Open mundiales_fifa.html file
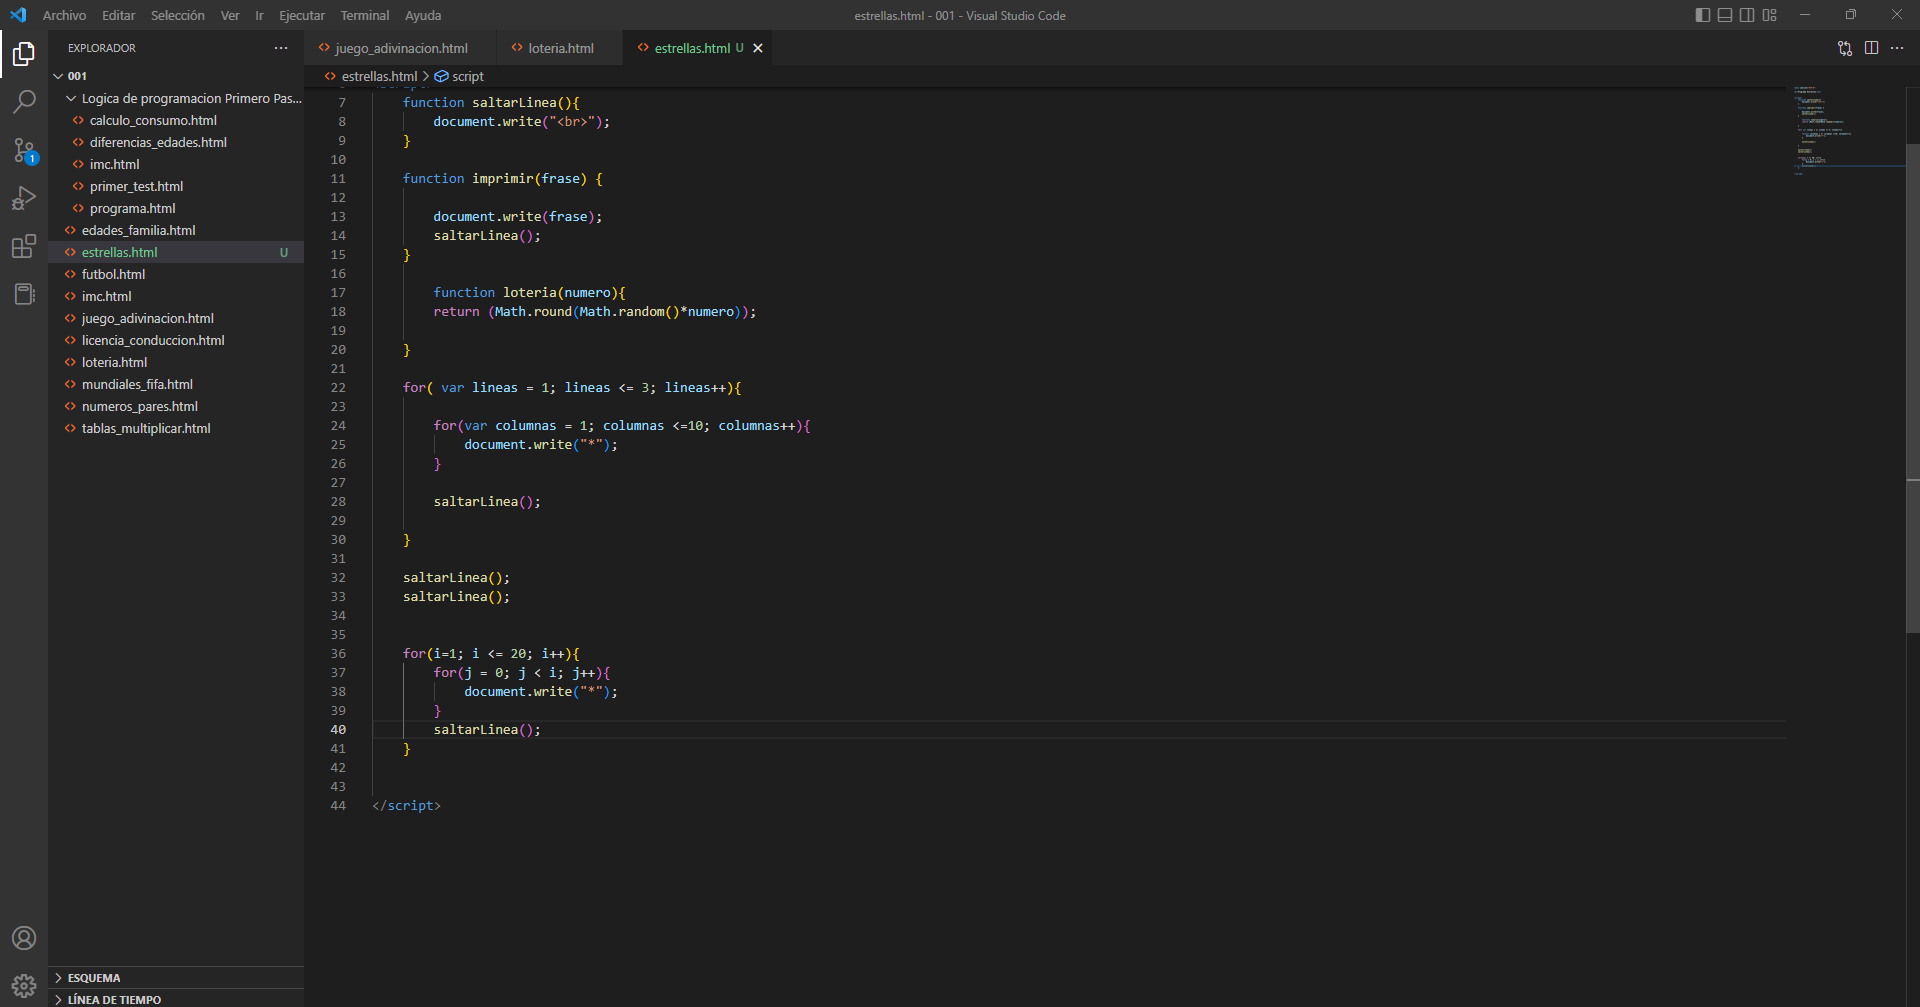This screenshot has width=1920, height=1007. coord(176,384)
